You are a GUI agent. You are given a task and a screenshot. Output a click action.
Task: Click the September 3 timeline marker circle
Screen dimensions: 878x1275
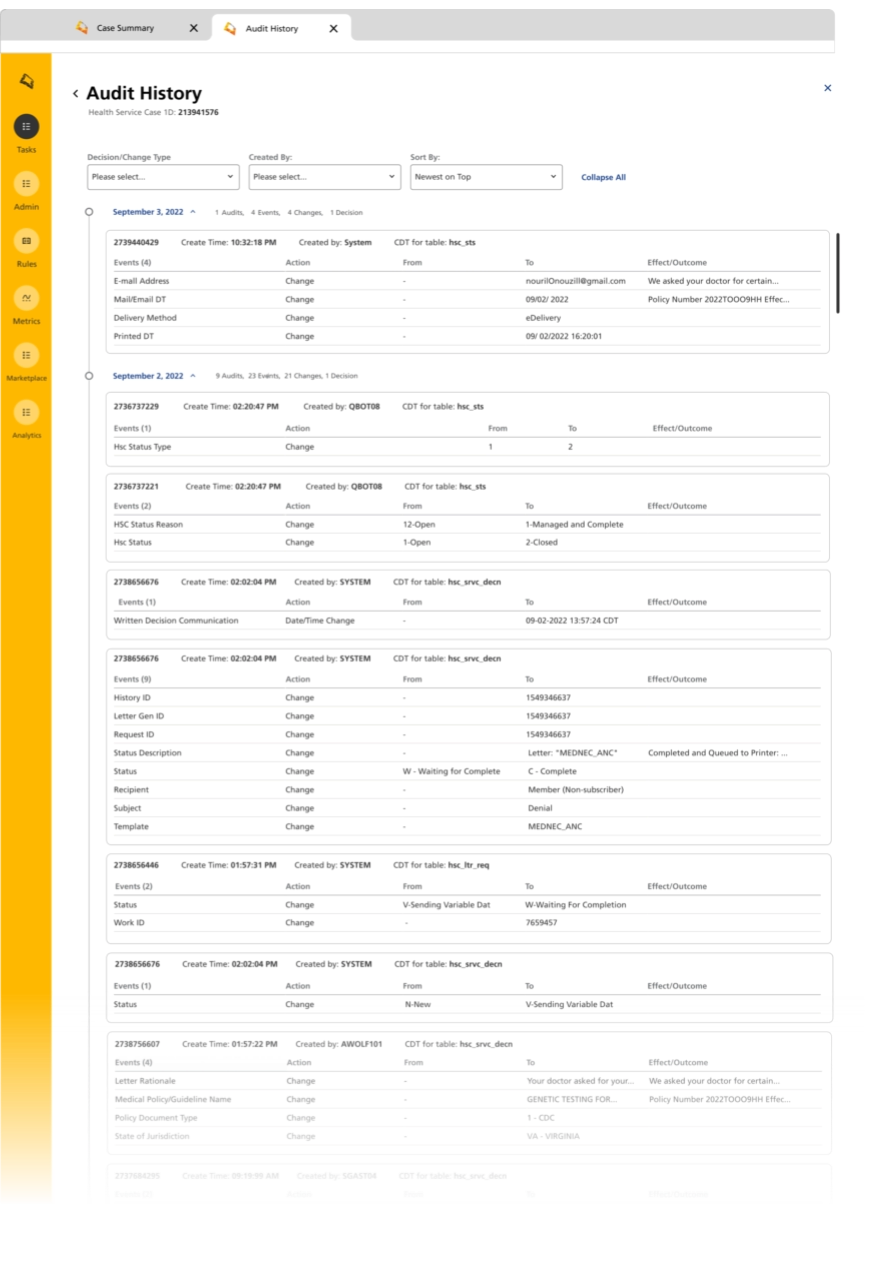click(89, 212)
